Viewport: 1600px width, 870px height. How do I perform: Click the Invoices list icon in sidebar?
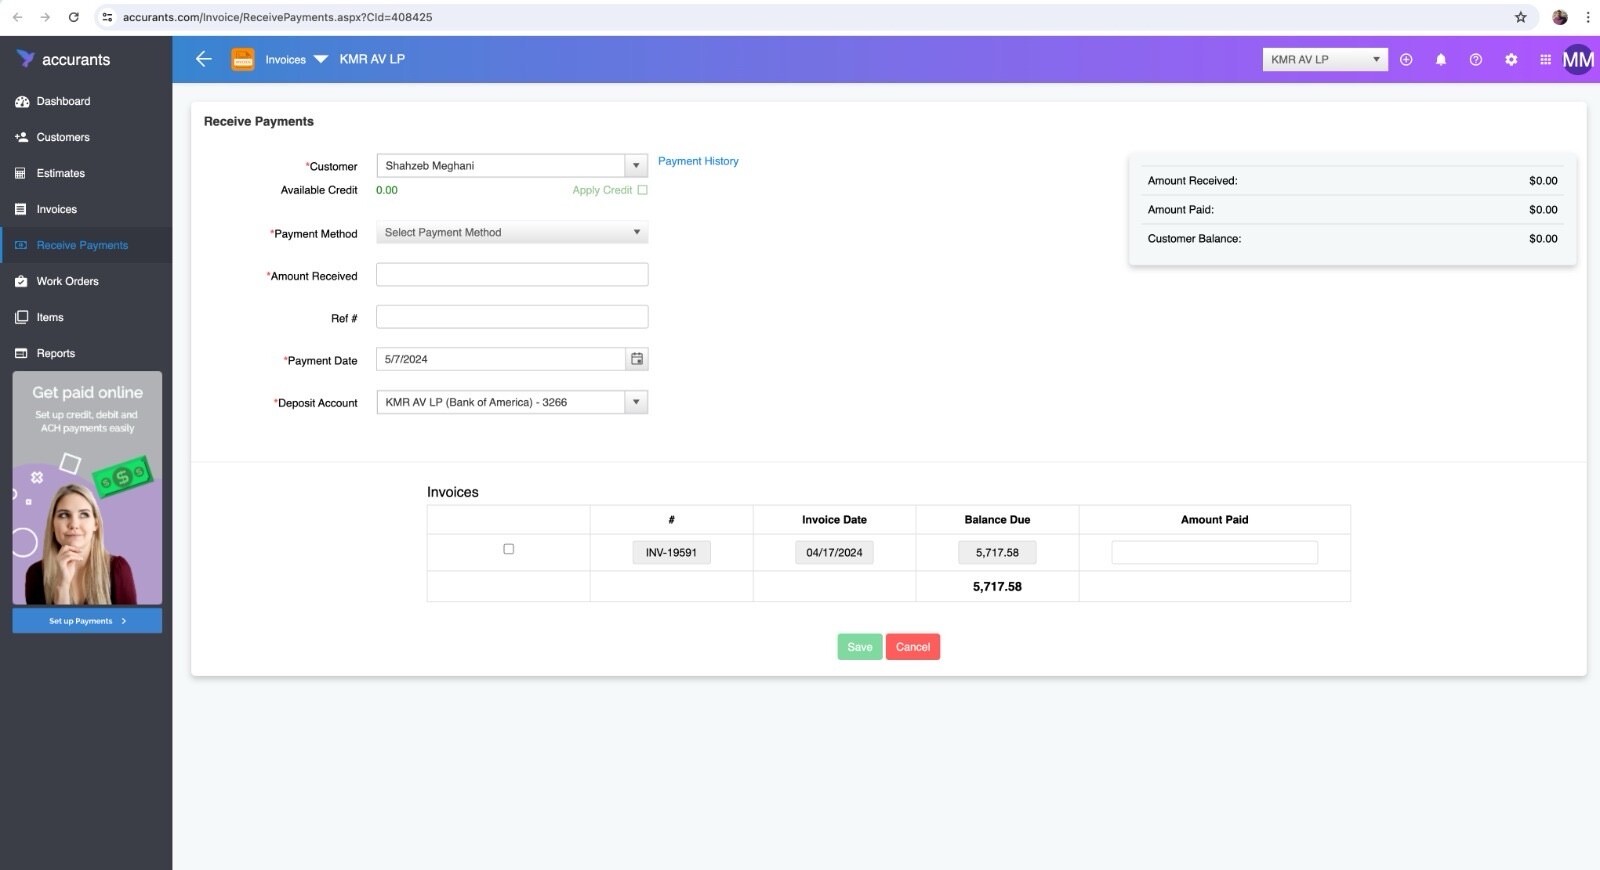21,209
